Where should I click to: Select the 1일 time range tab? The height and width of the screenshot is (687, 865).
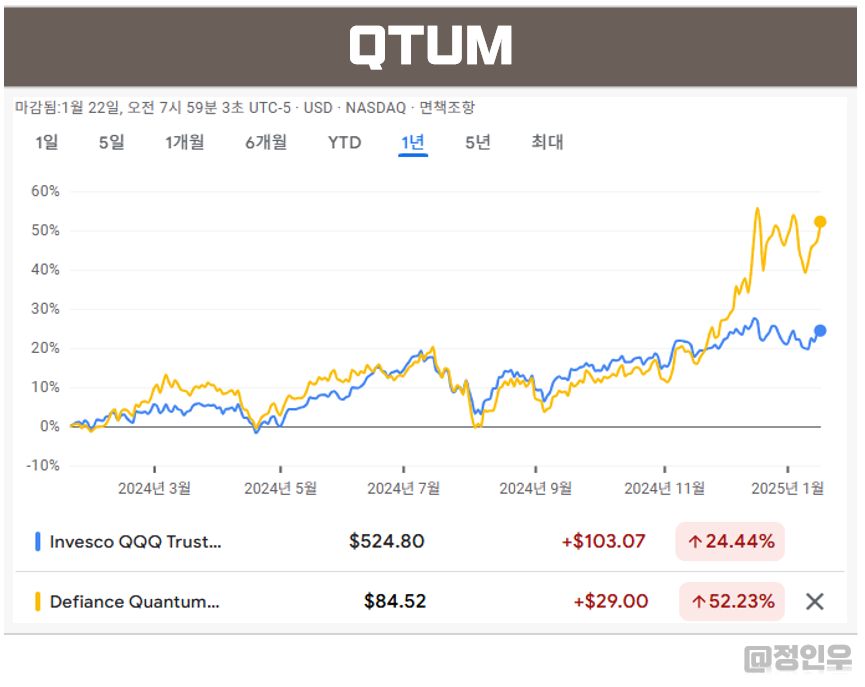pos(47,142)
